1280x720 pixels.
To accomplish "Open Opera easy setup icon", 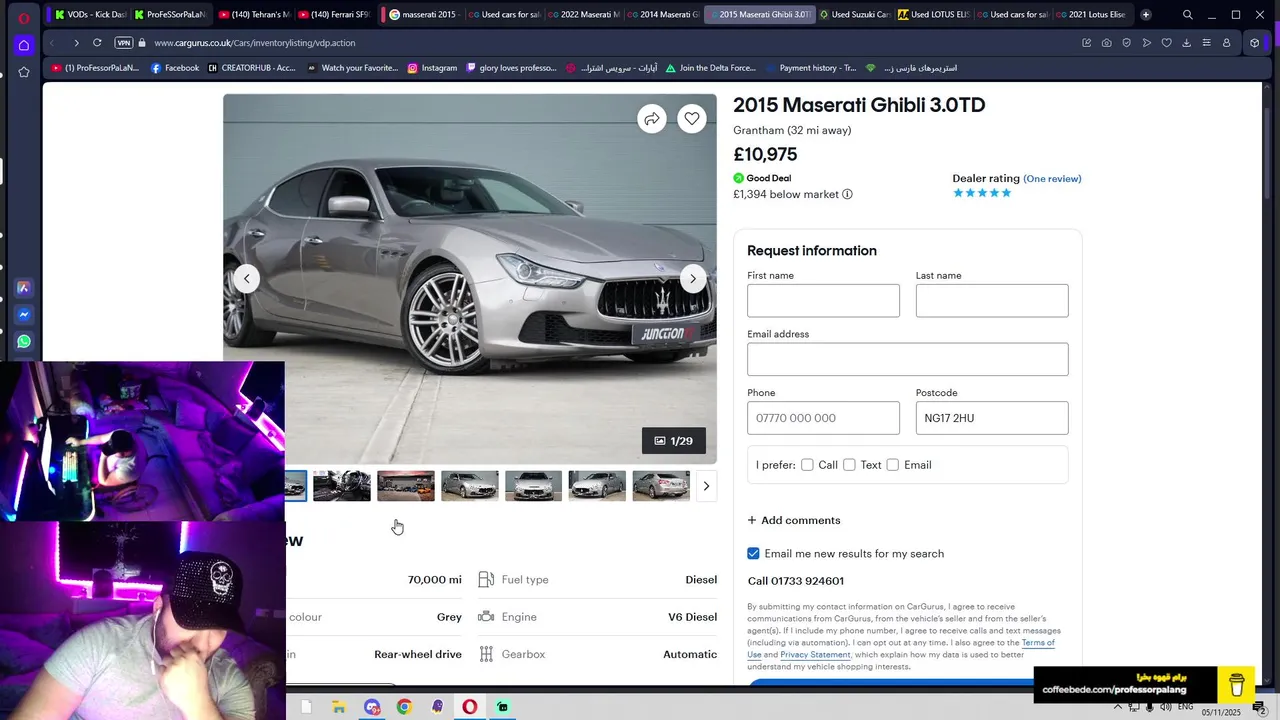I will point(1206,43).
